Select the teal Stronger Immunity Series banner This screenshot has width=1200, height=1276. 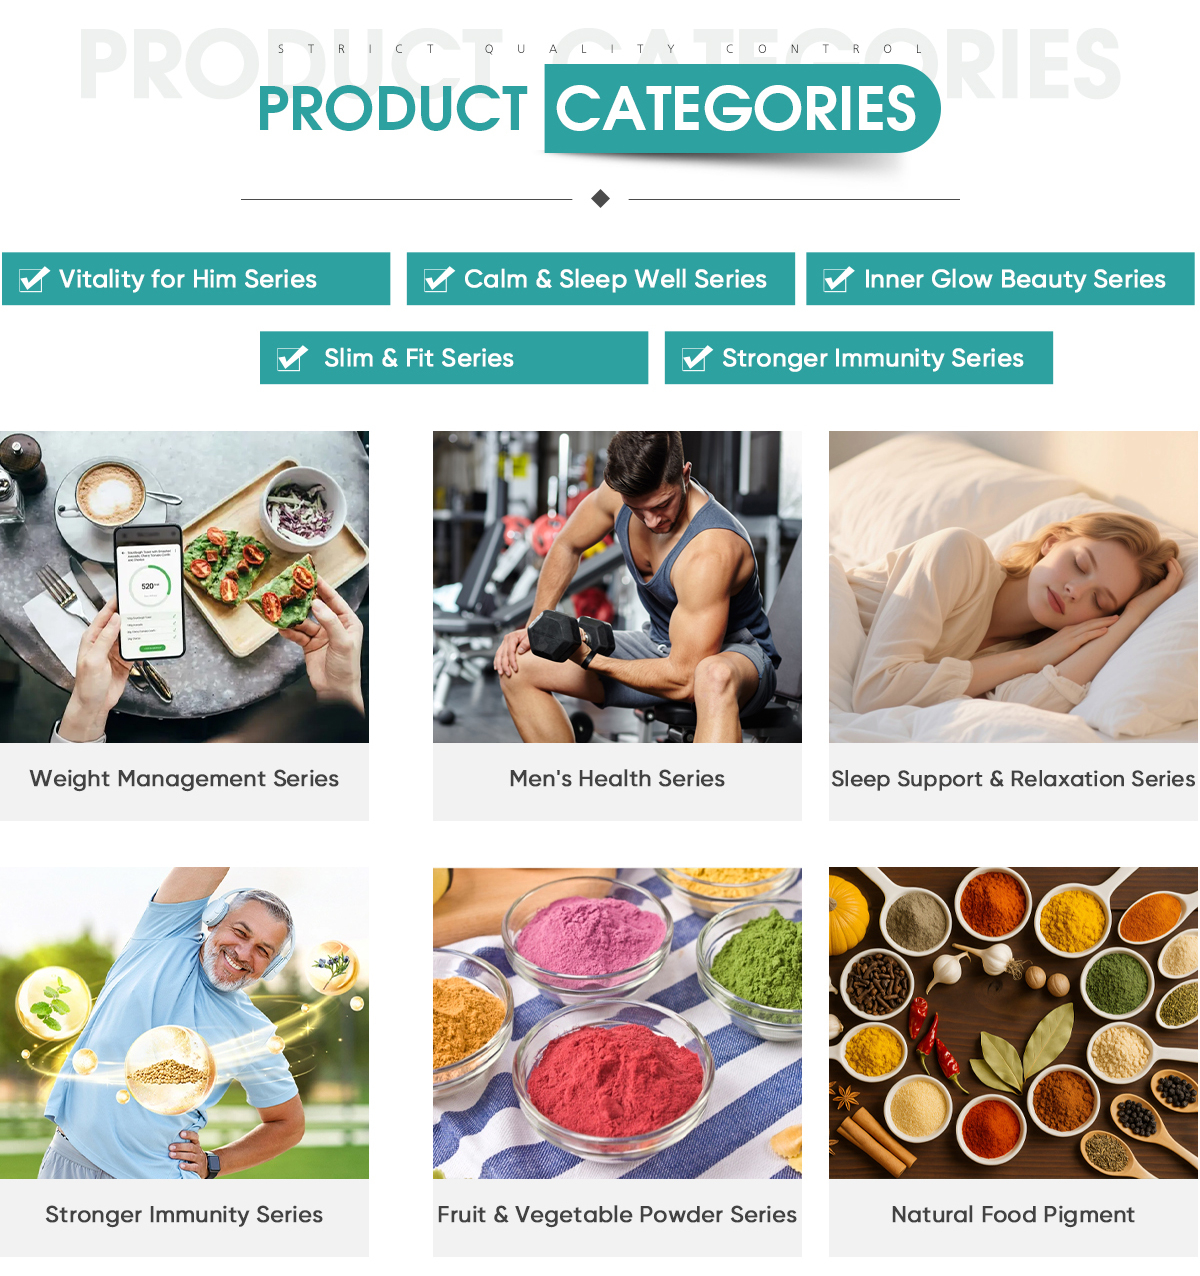pyautogui.click(x=859, y=358)
